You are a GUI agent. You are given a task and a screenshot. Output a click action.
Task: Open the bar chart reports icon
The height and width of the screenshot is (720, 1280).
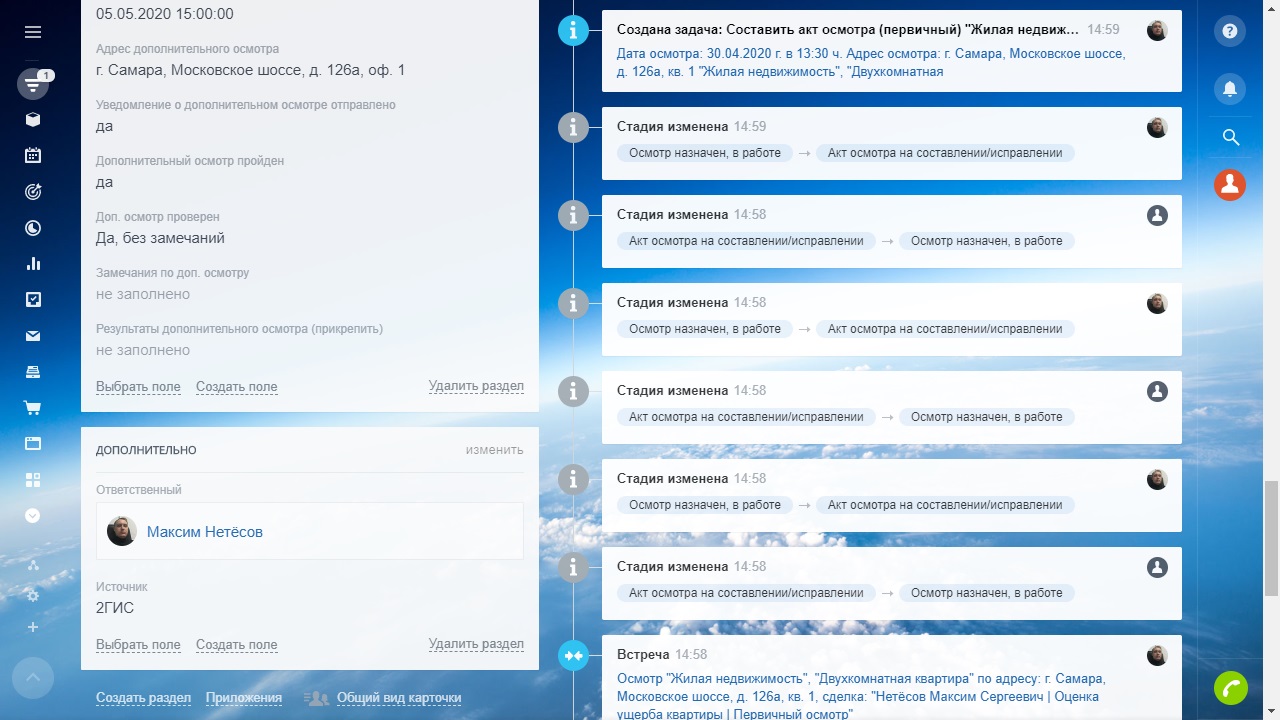[33, 264]
